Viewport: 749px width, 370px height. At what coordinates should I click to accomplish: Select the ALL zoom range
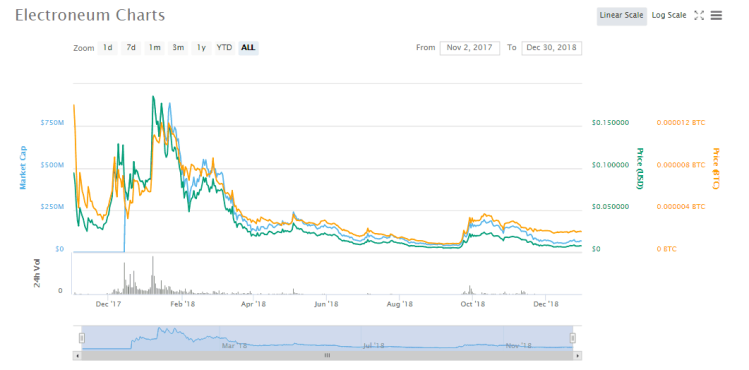coord(248,48)
